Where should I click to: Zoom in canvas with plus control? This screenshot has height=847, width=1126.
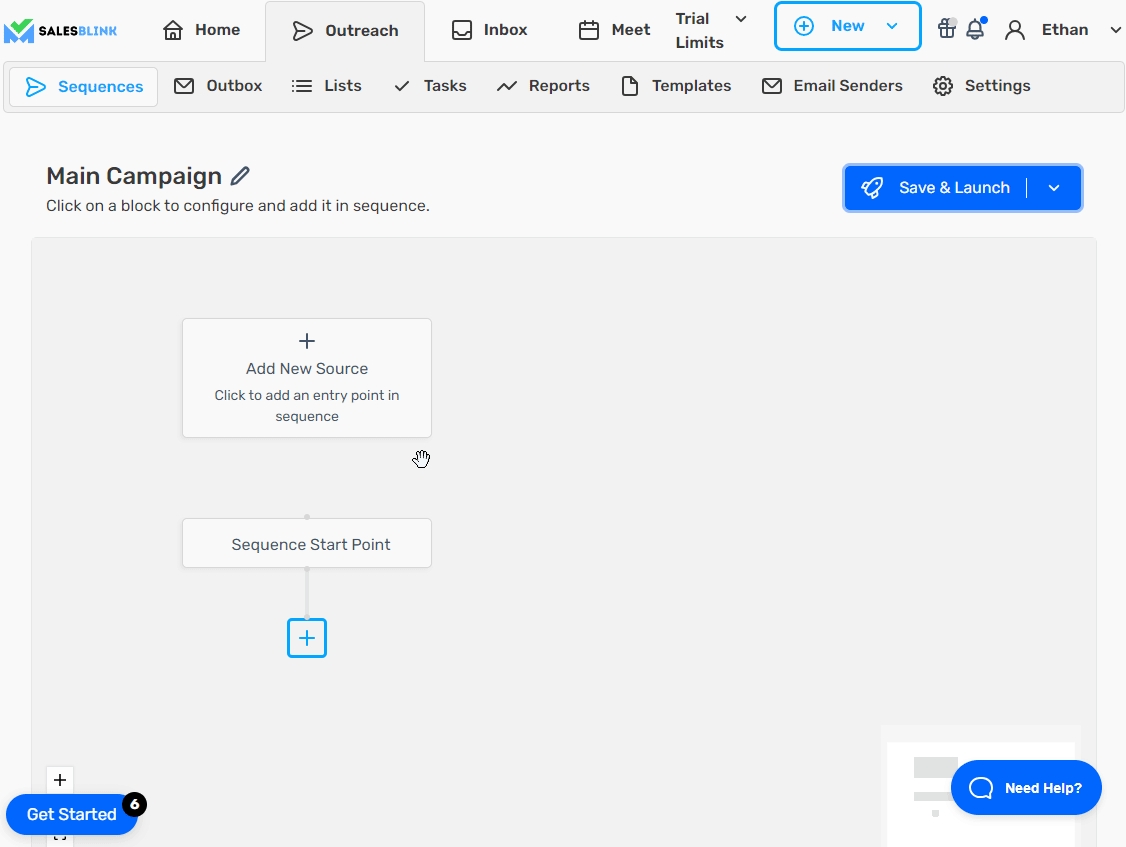click(60, 780)
